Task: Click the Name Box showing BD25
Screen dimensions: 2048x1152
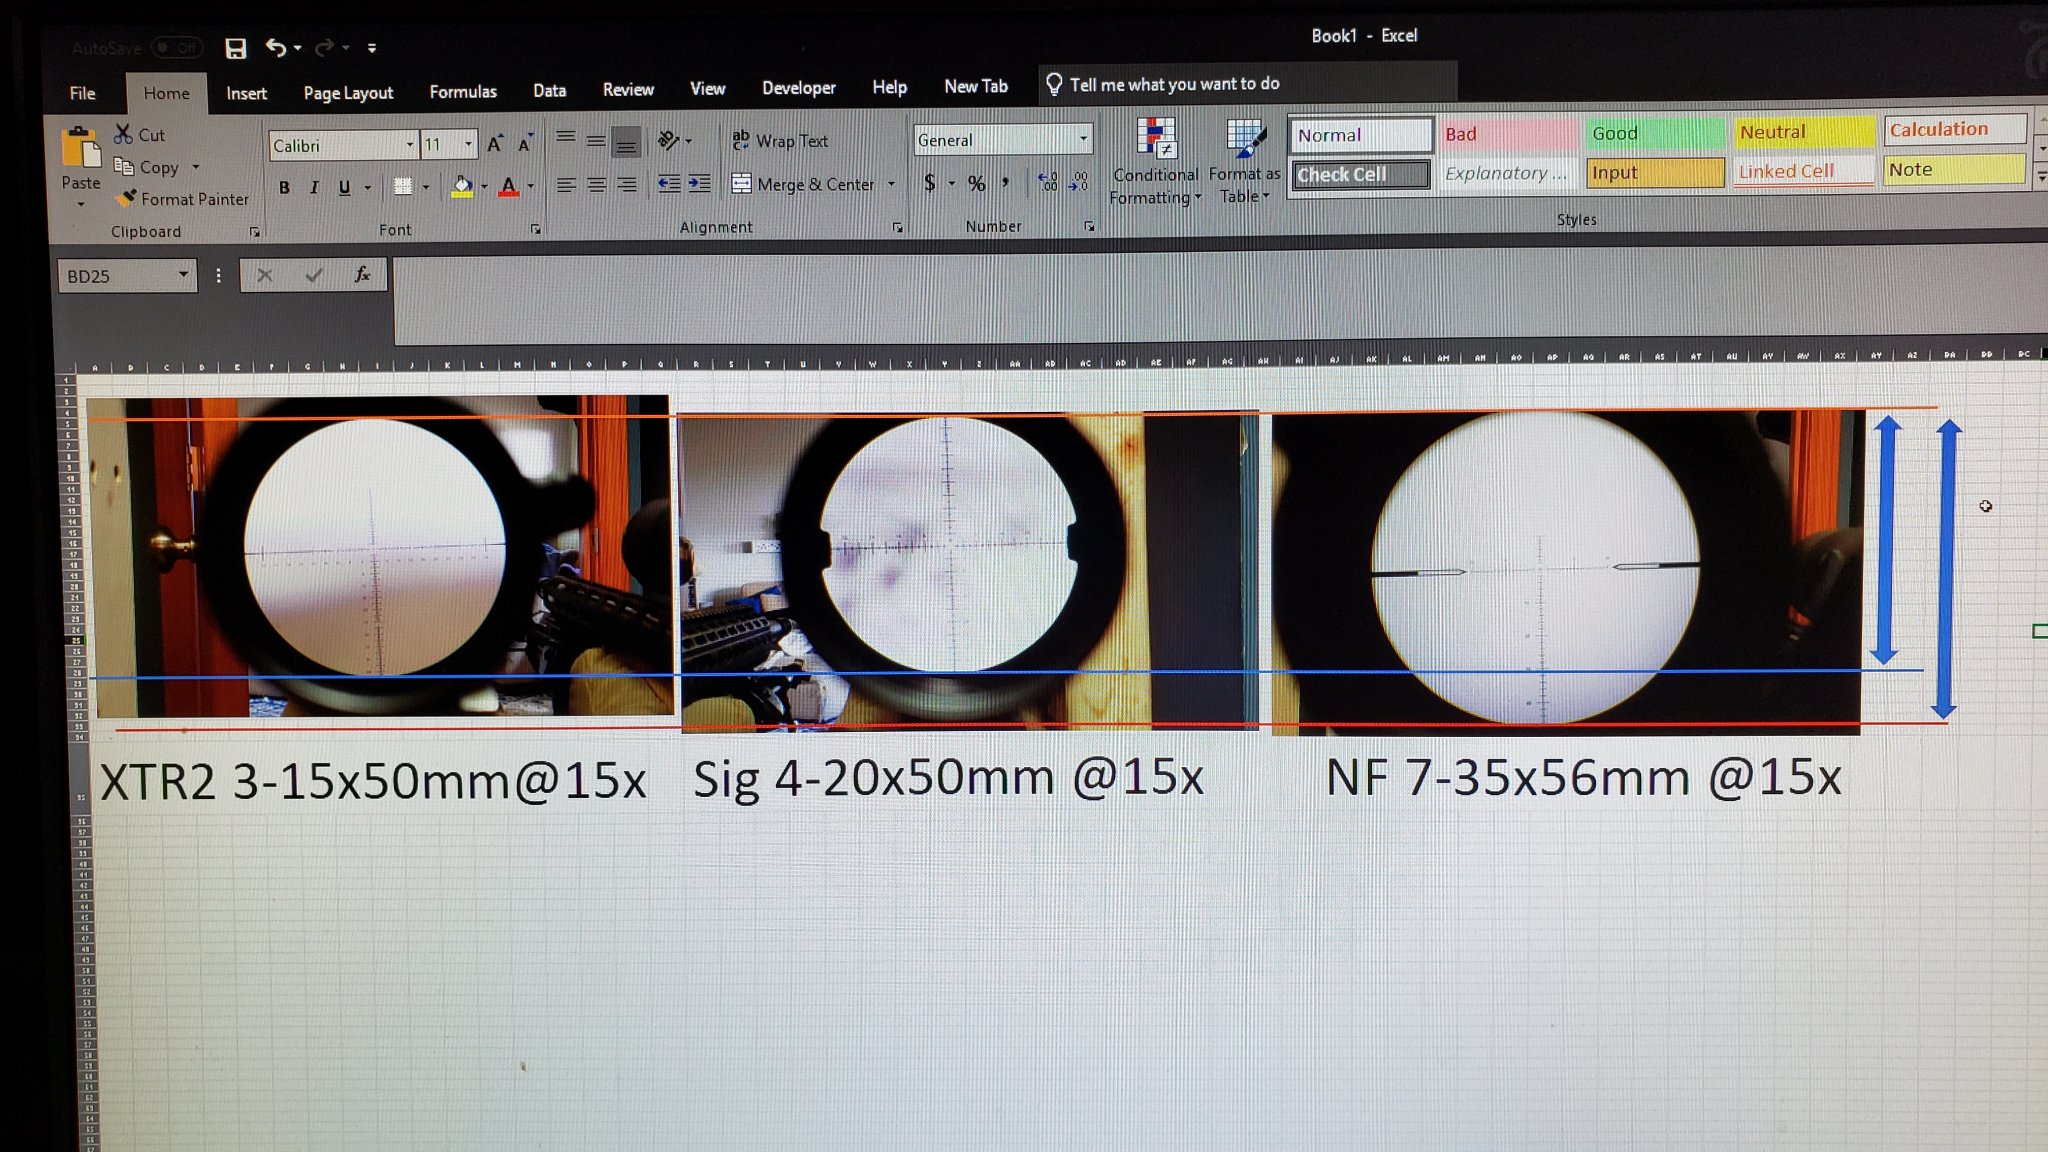Action: click(127, 276)
